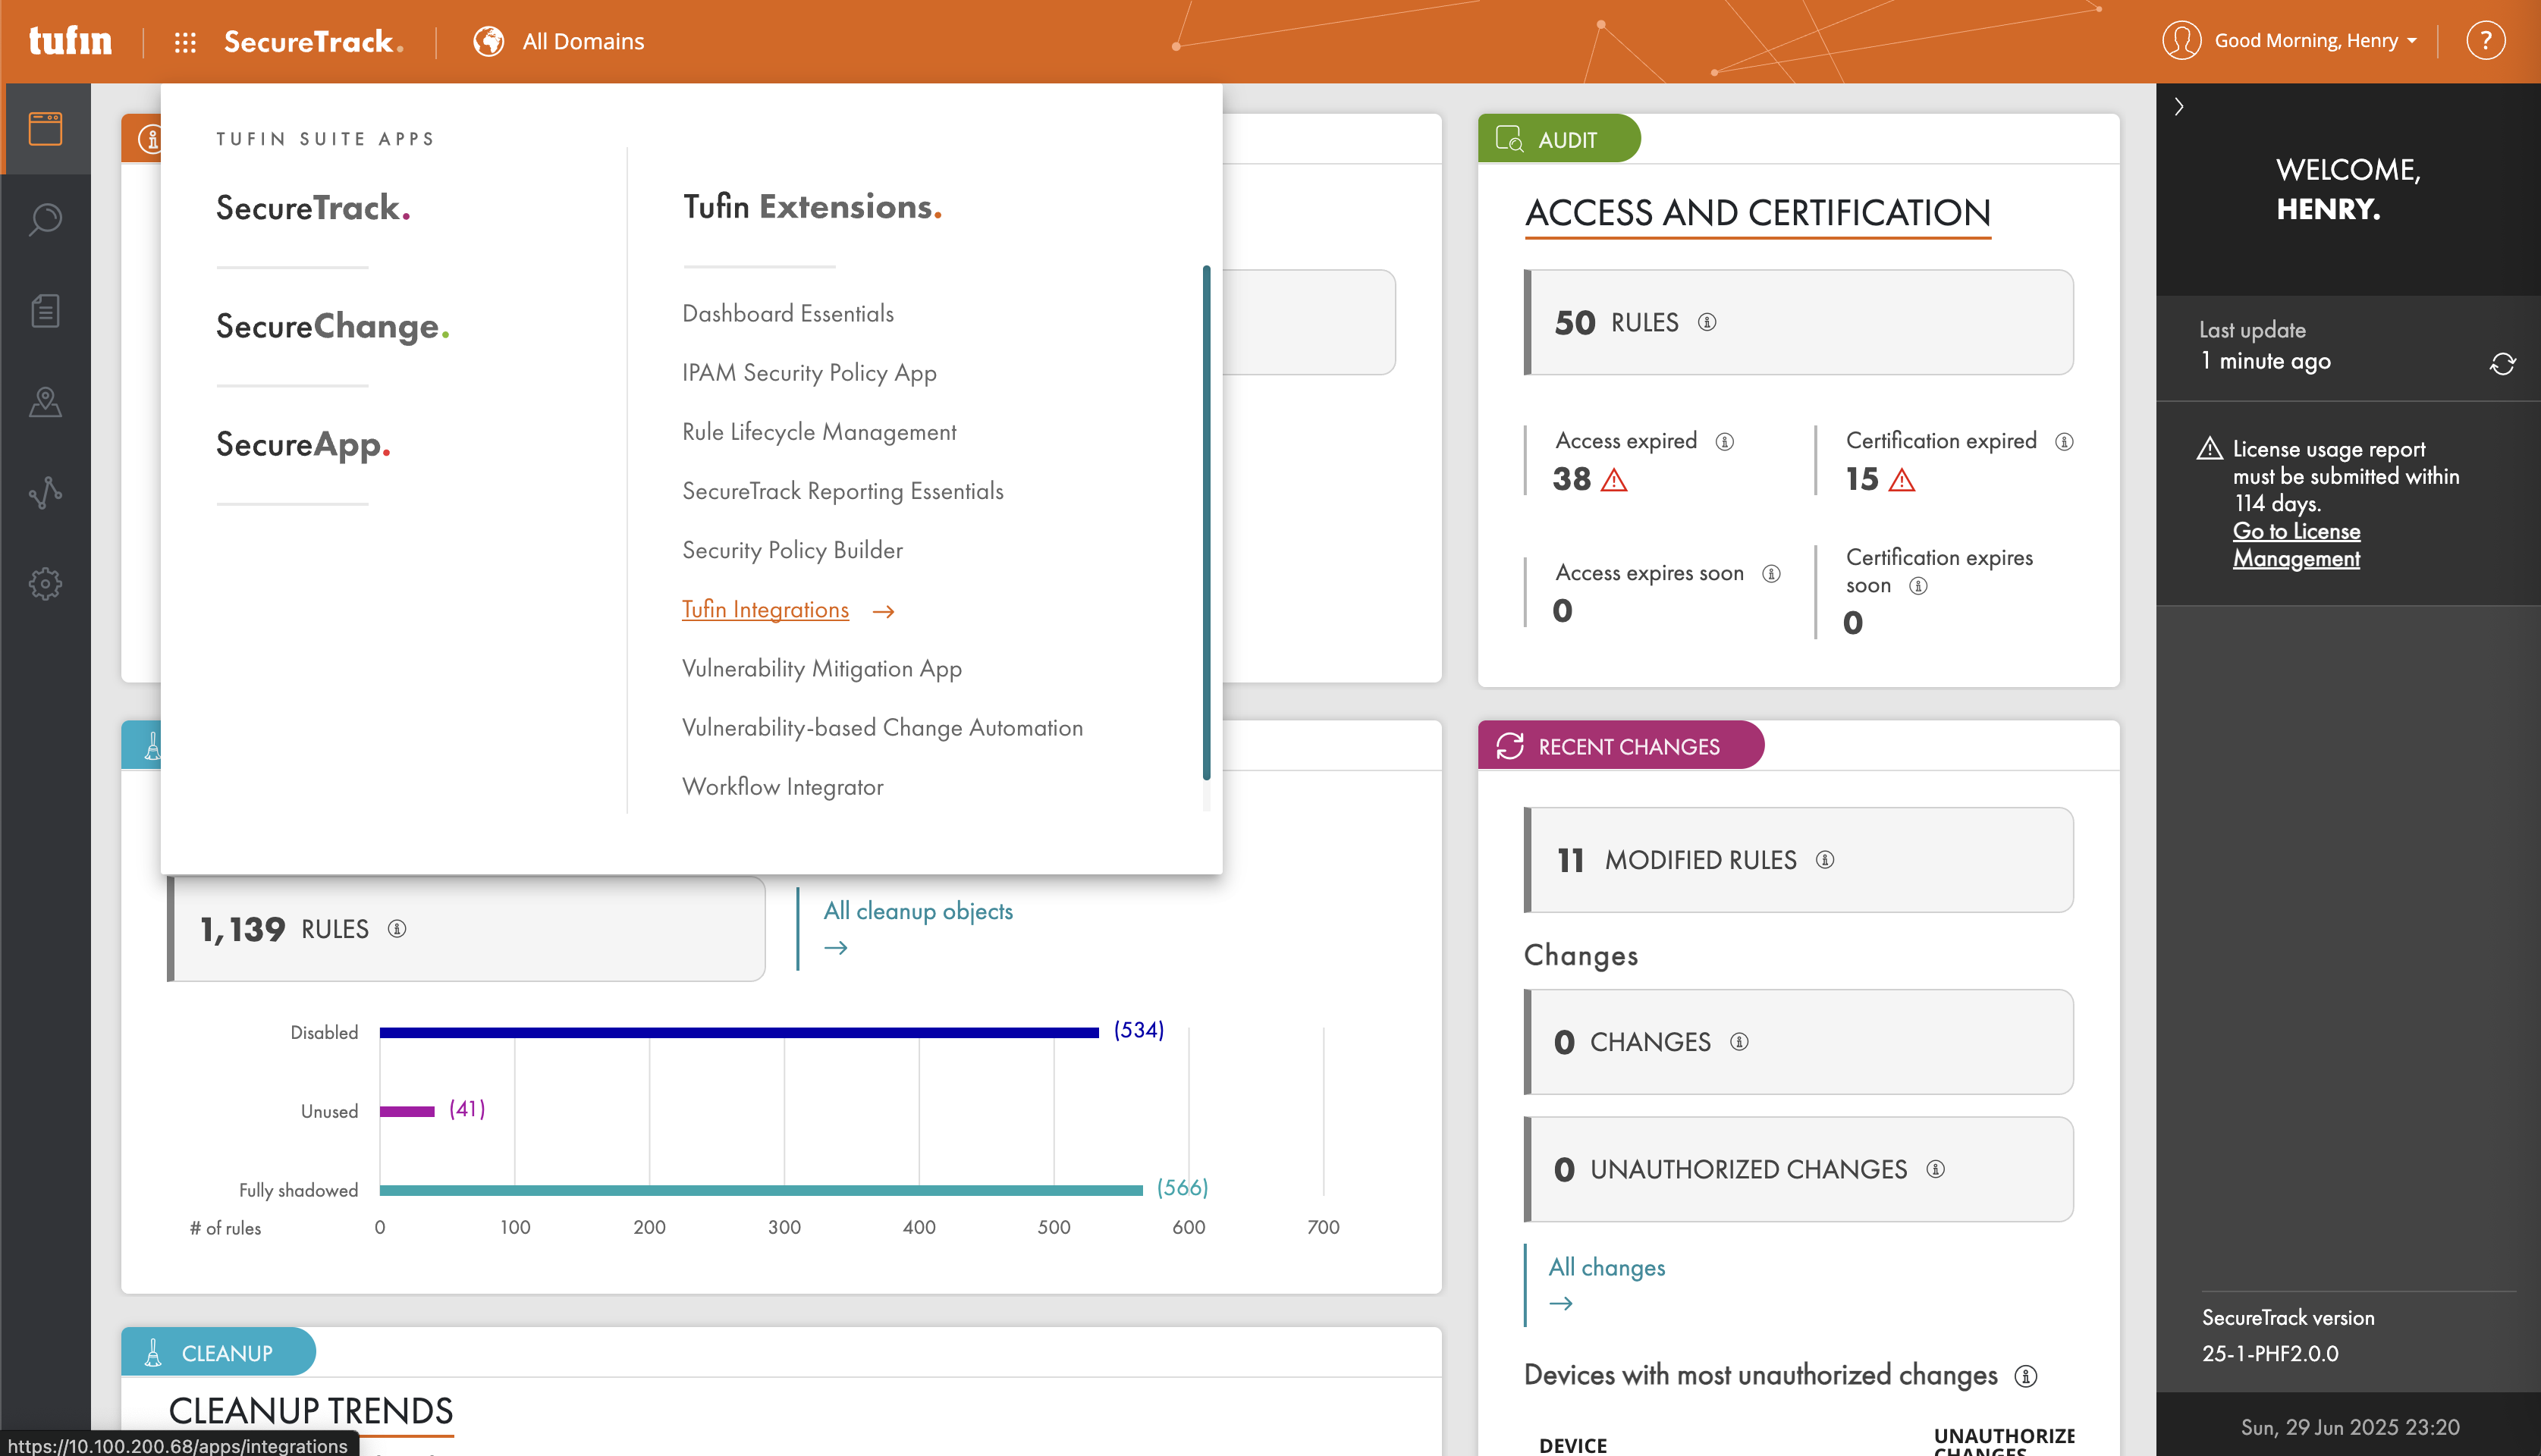Viewport: 2541px width, 1456px height.
Task: Click the 50 RULES audit card
Action: 1798,323
